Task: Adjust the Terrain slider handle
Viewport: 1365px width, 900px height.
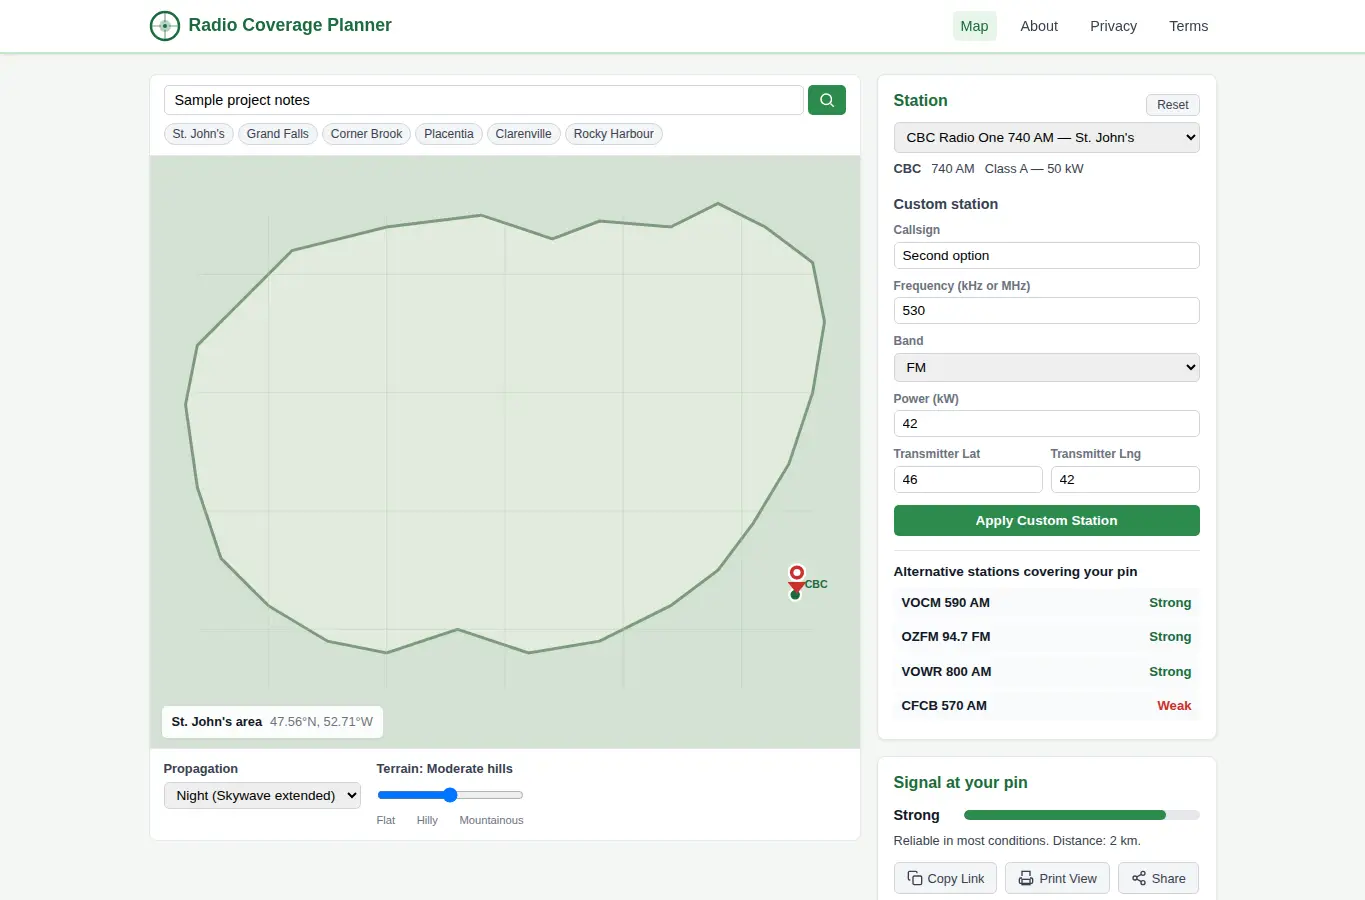Action: click(x=450, y=795)
